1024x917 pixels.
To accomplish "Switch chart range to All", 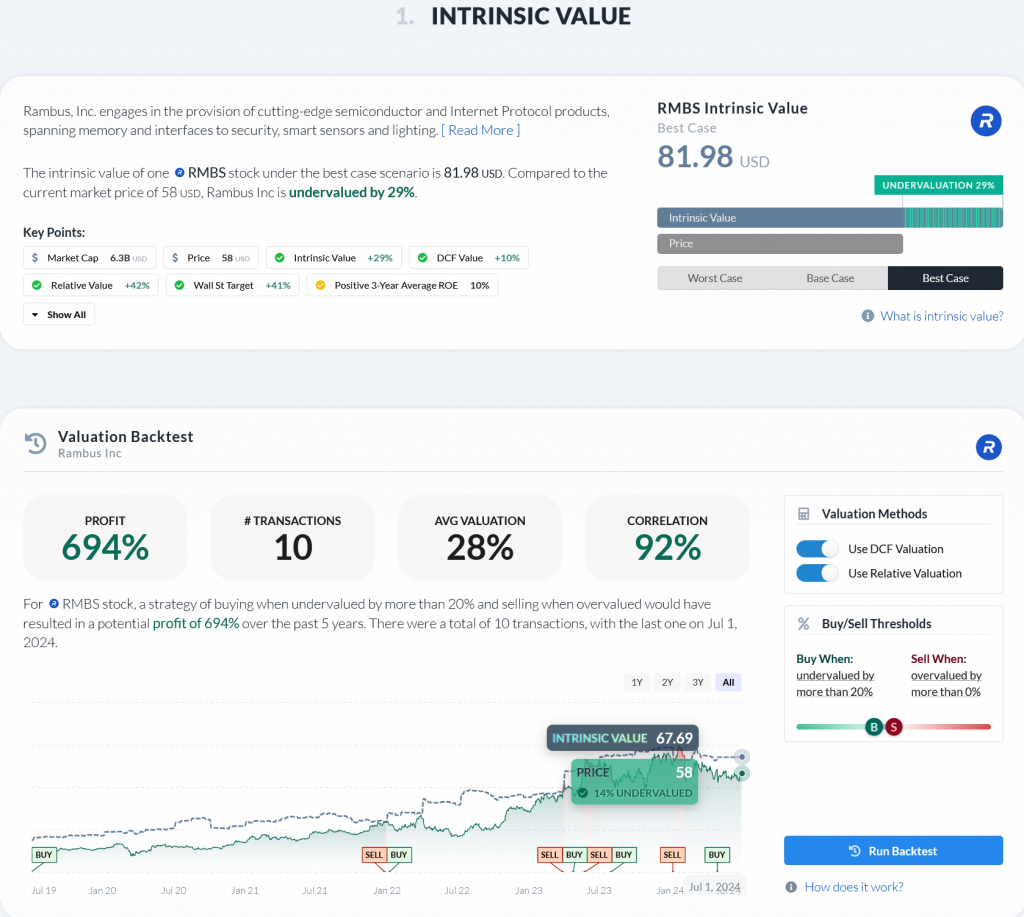I will pos(728,683).
